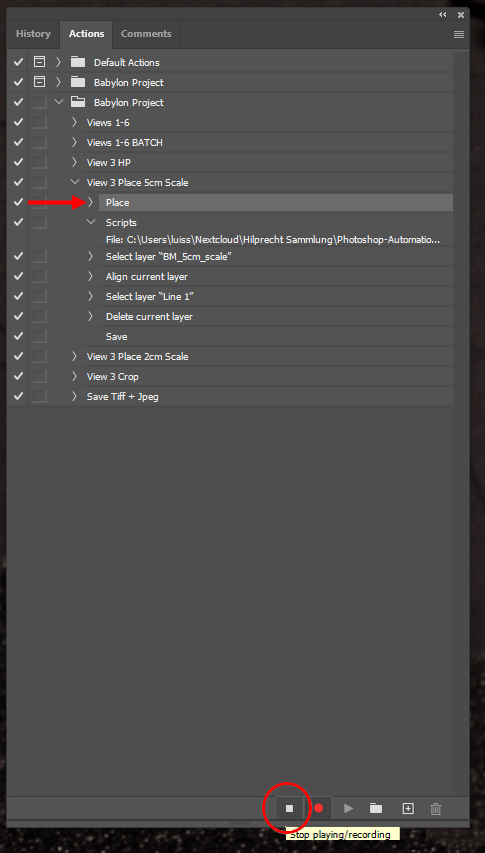Collapse the panel with the double-arrow icon

coord(443,15)
